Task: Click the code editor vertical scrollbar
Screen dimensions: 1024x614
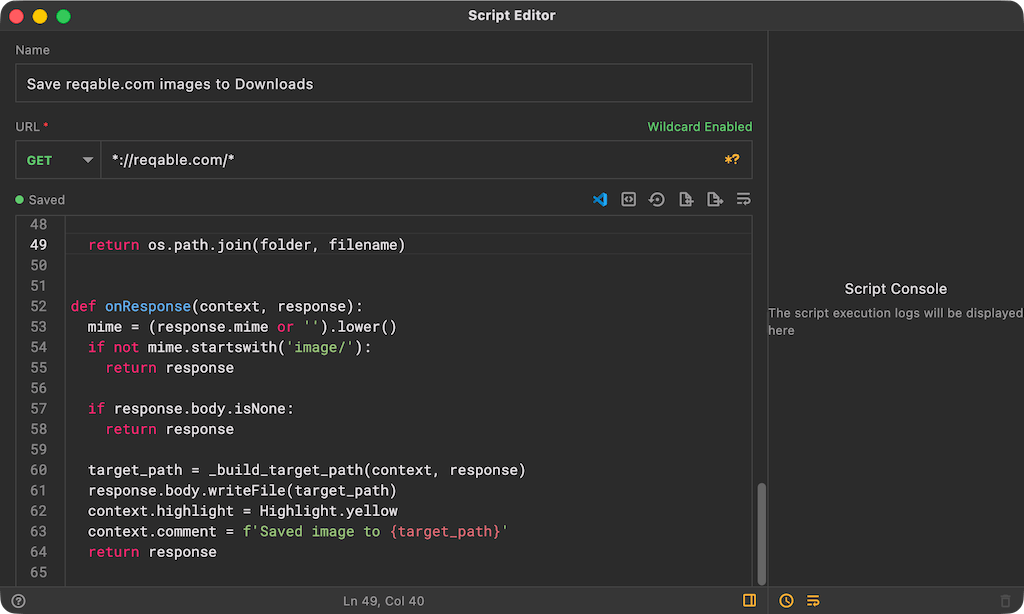Action: tap(761, 534)
